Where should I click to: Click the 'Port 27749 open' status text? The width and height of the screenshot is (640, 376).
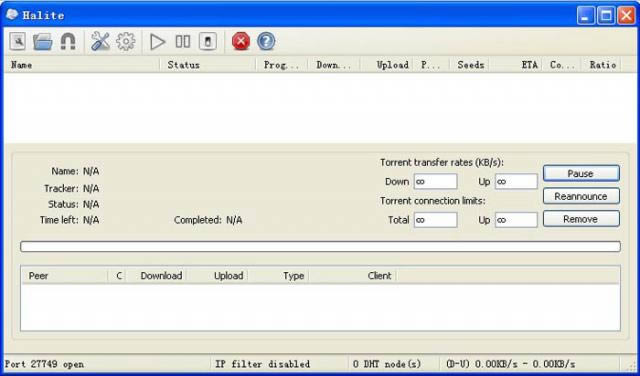[44, 364]
